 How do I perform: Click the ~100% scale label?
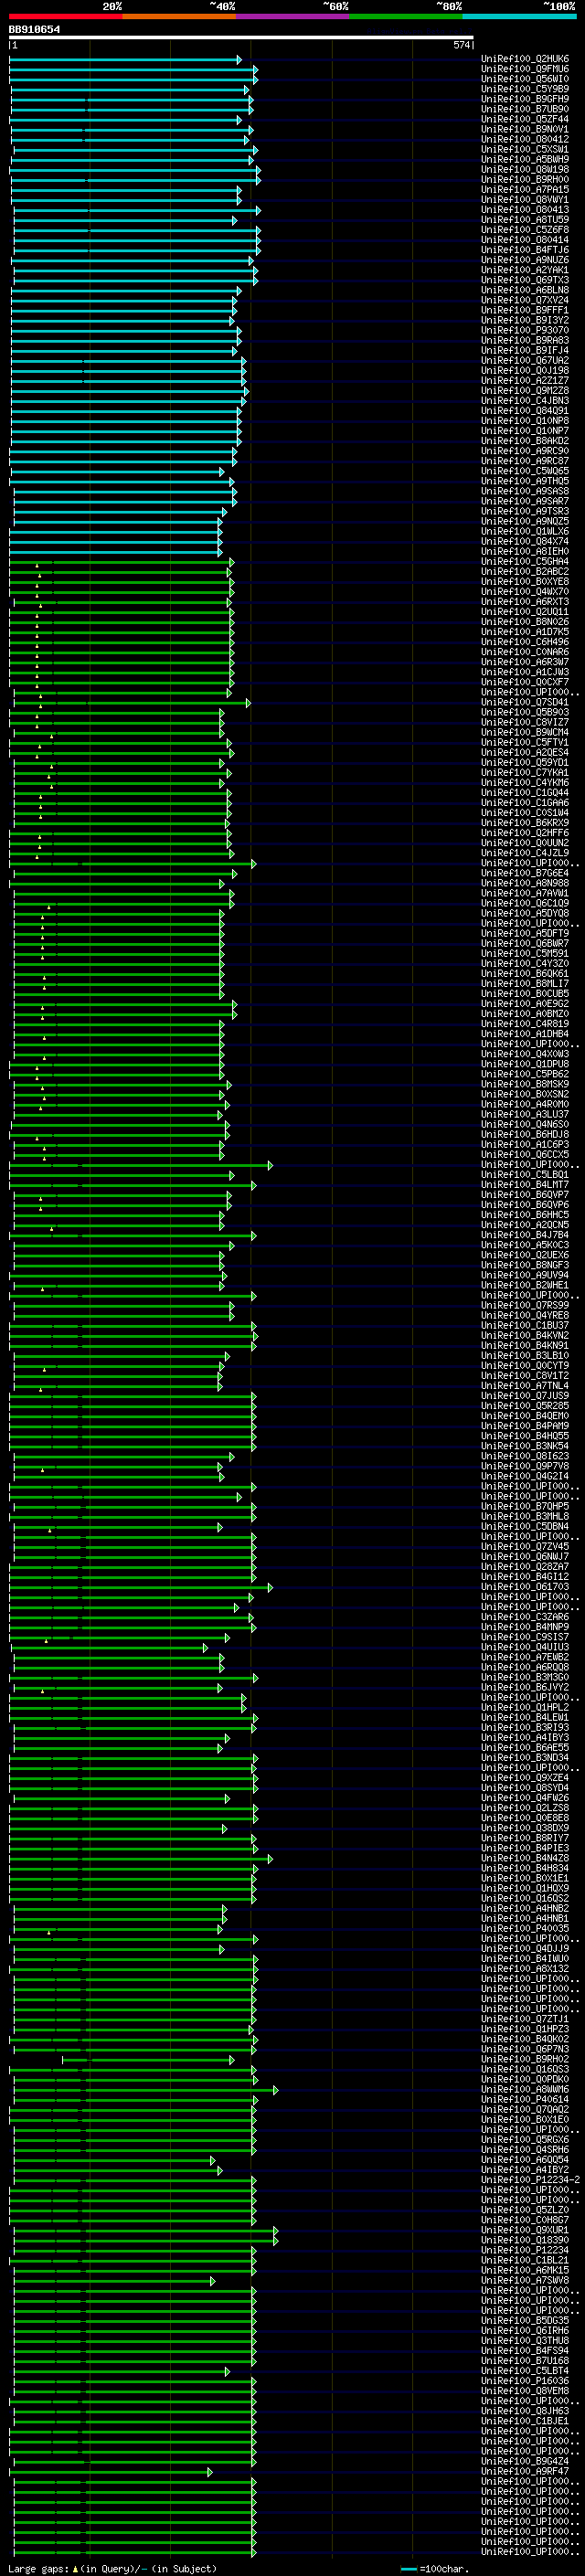[560, 7]
